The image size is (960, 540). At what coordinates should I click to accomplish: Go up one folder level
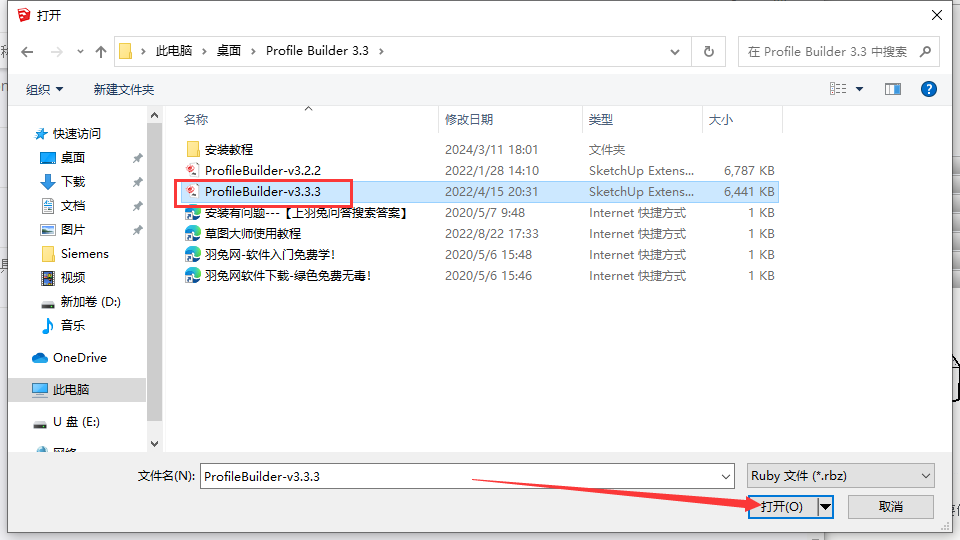click(101, 52)
